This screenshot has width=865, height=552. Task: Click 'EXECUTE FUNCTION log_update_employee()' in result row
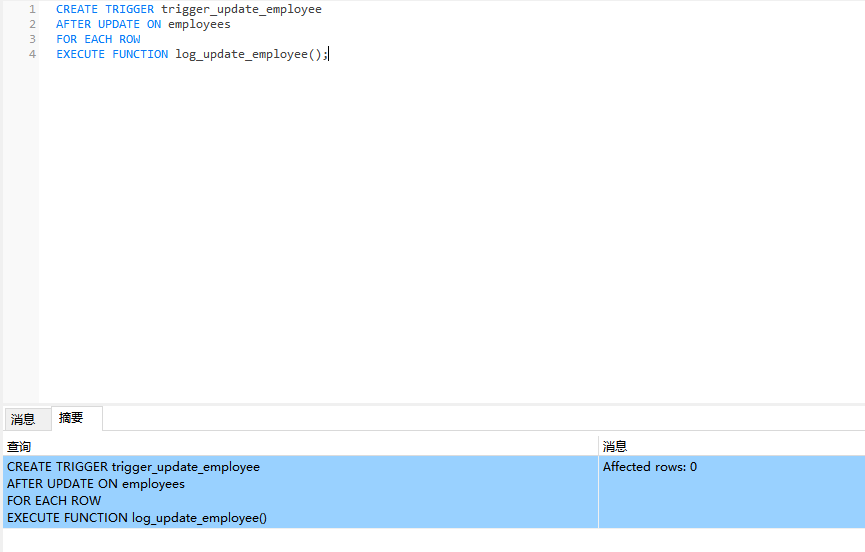coord(137,518)
